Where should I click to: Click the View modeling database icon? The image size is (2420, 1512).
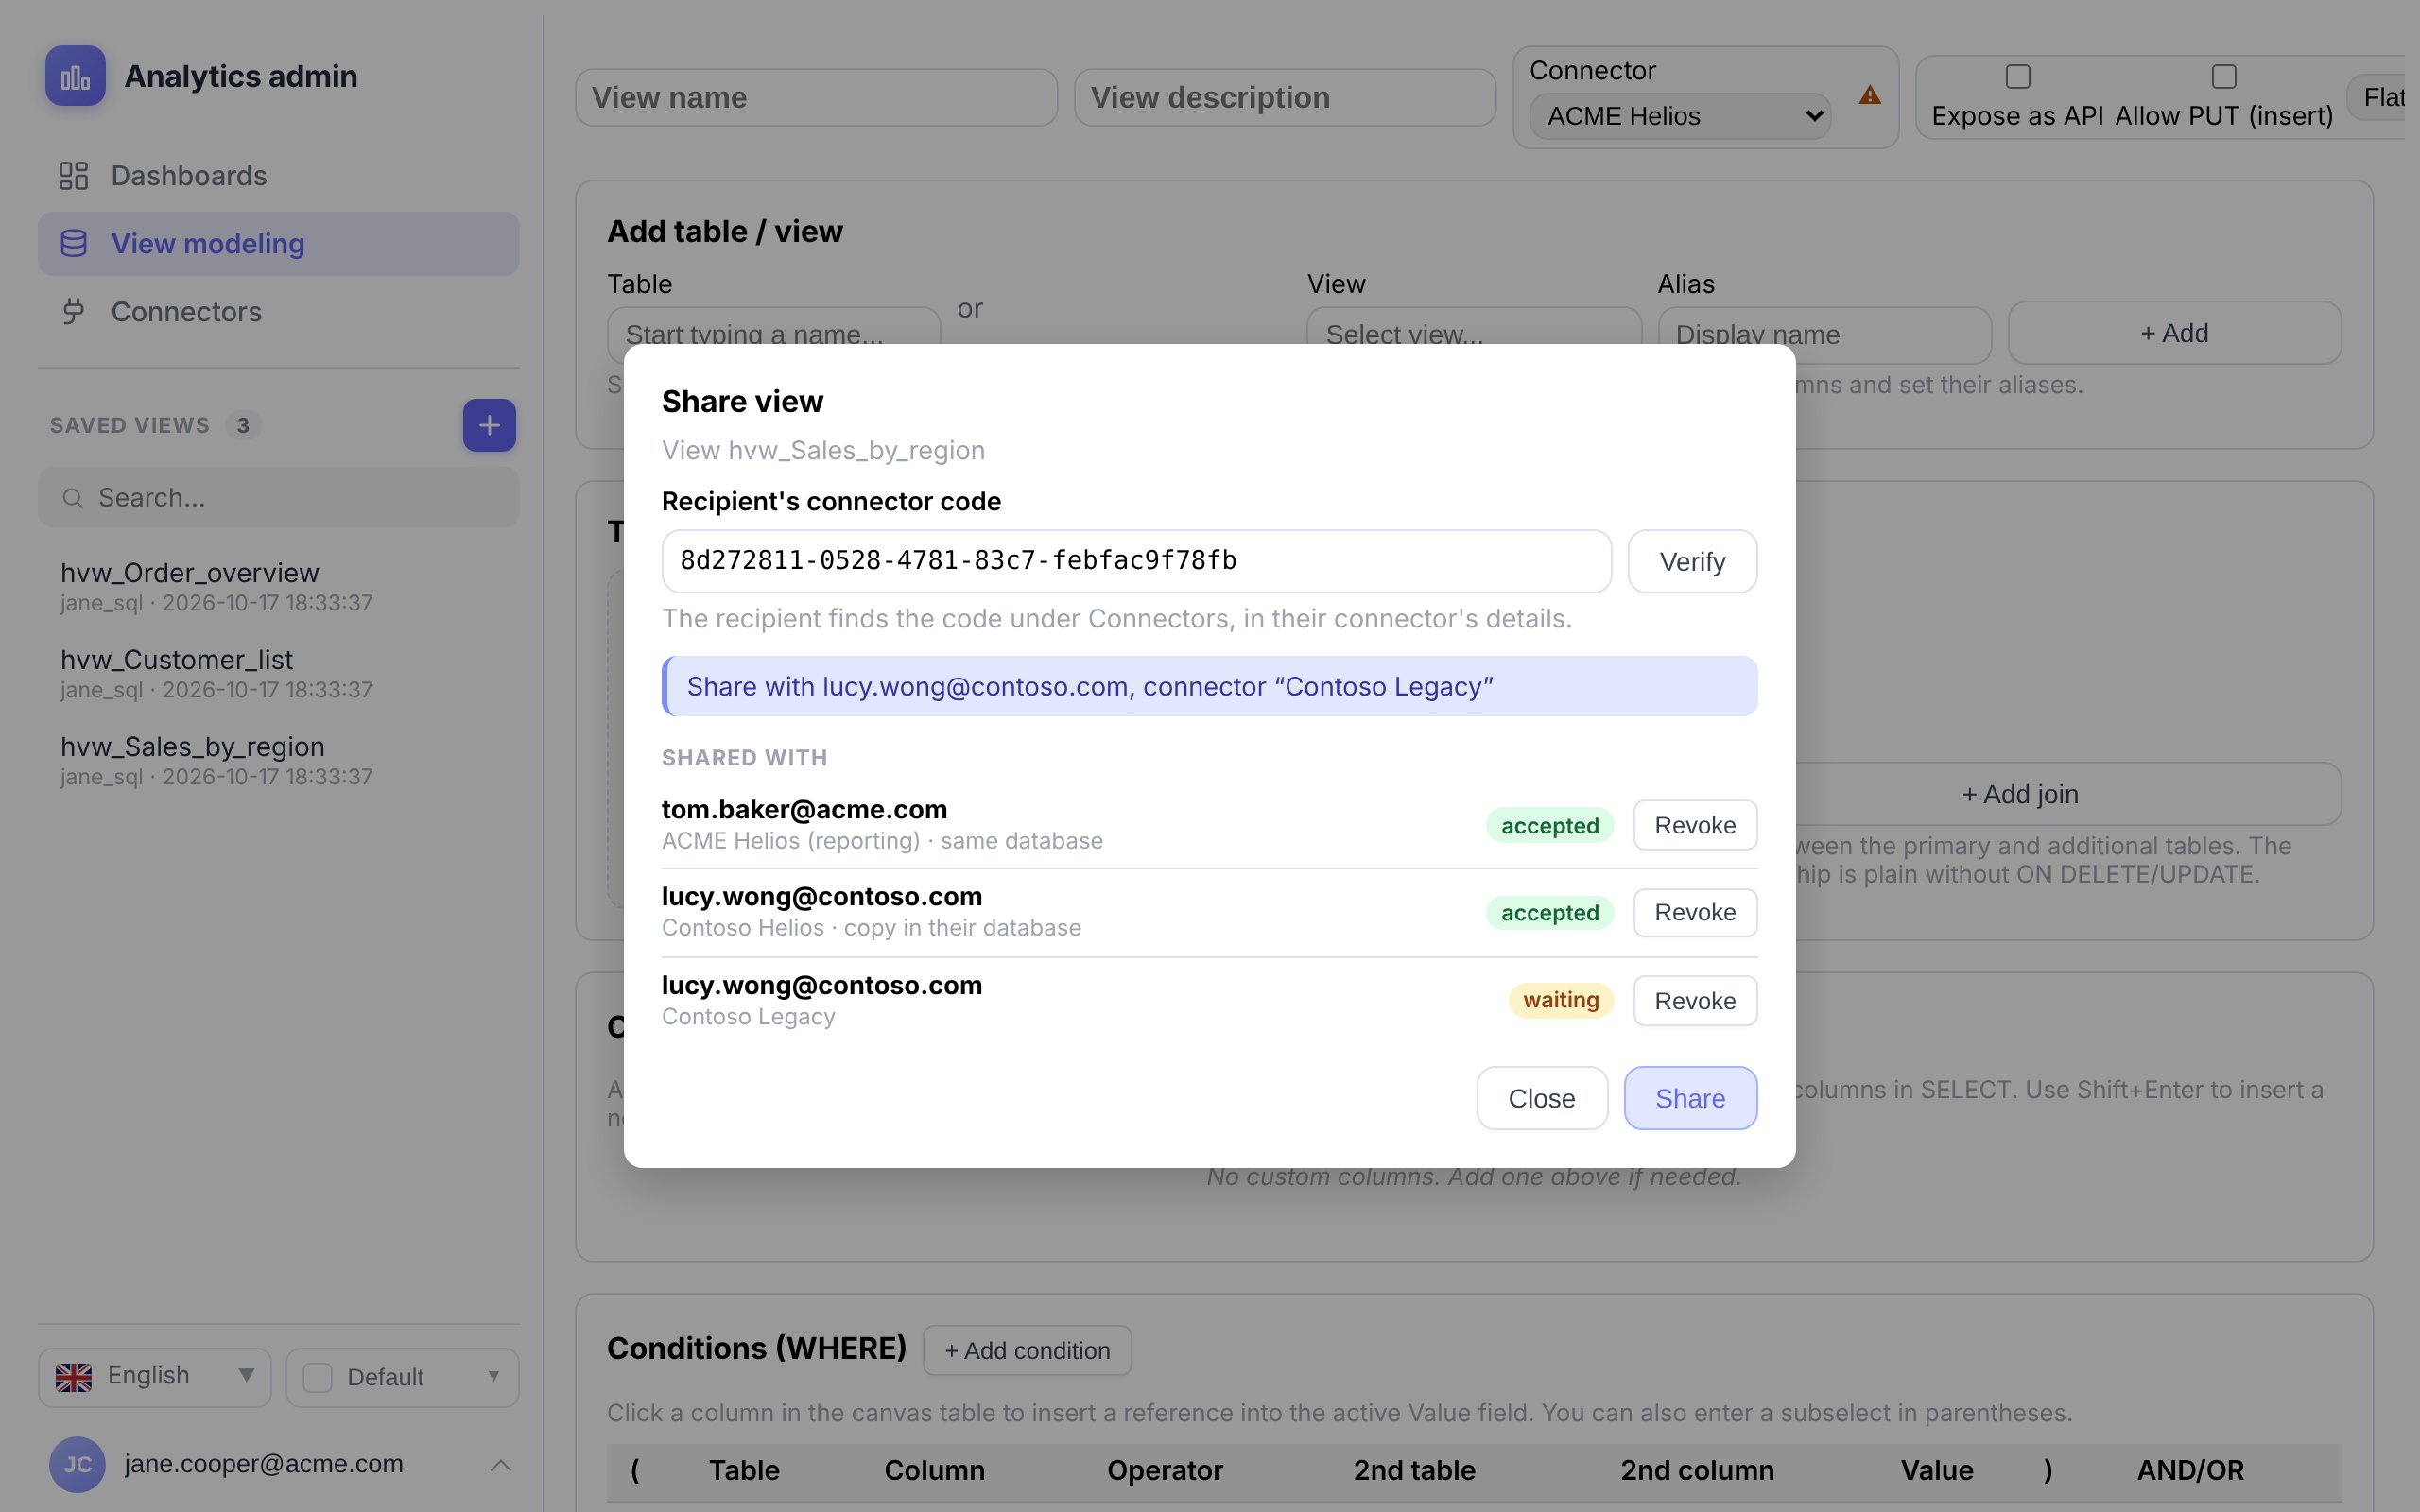[73, 243]
